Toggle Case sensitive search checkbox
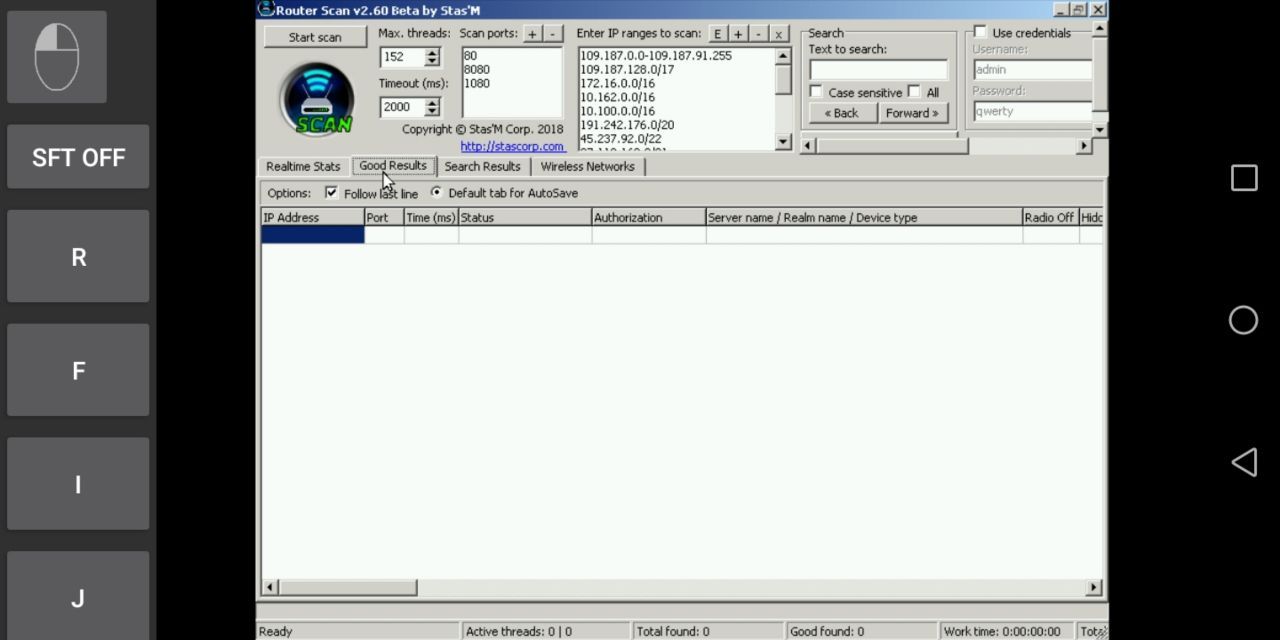This screenshot has width=1280, height=640. pos(816,92)
